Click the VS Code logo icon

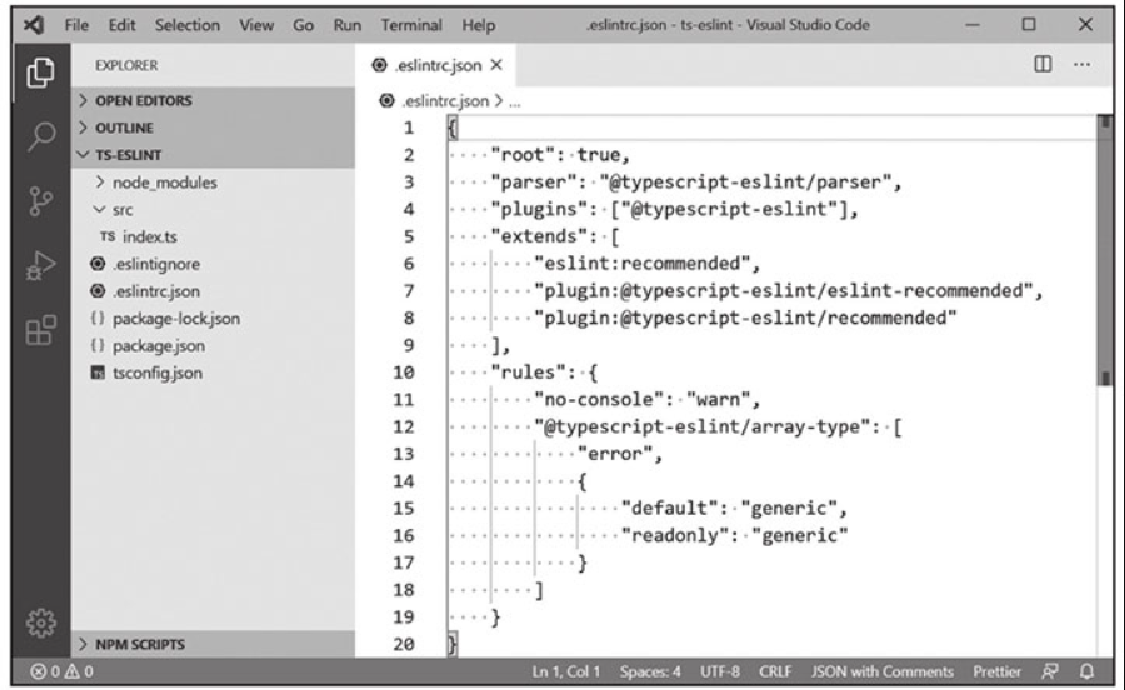pyautogui.click(x=34, y=25)
